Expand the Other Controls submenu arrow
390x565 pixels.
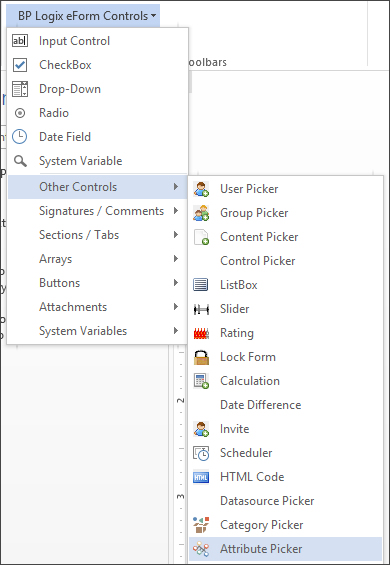(x=176, y=187)
